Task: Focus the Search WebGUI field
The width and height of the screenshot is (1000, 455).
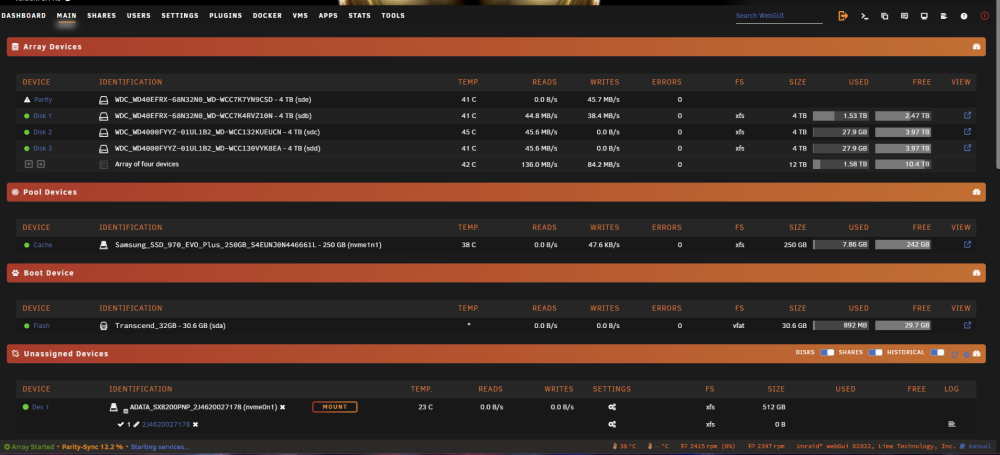Action: 779,16
